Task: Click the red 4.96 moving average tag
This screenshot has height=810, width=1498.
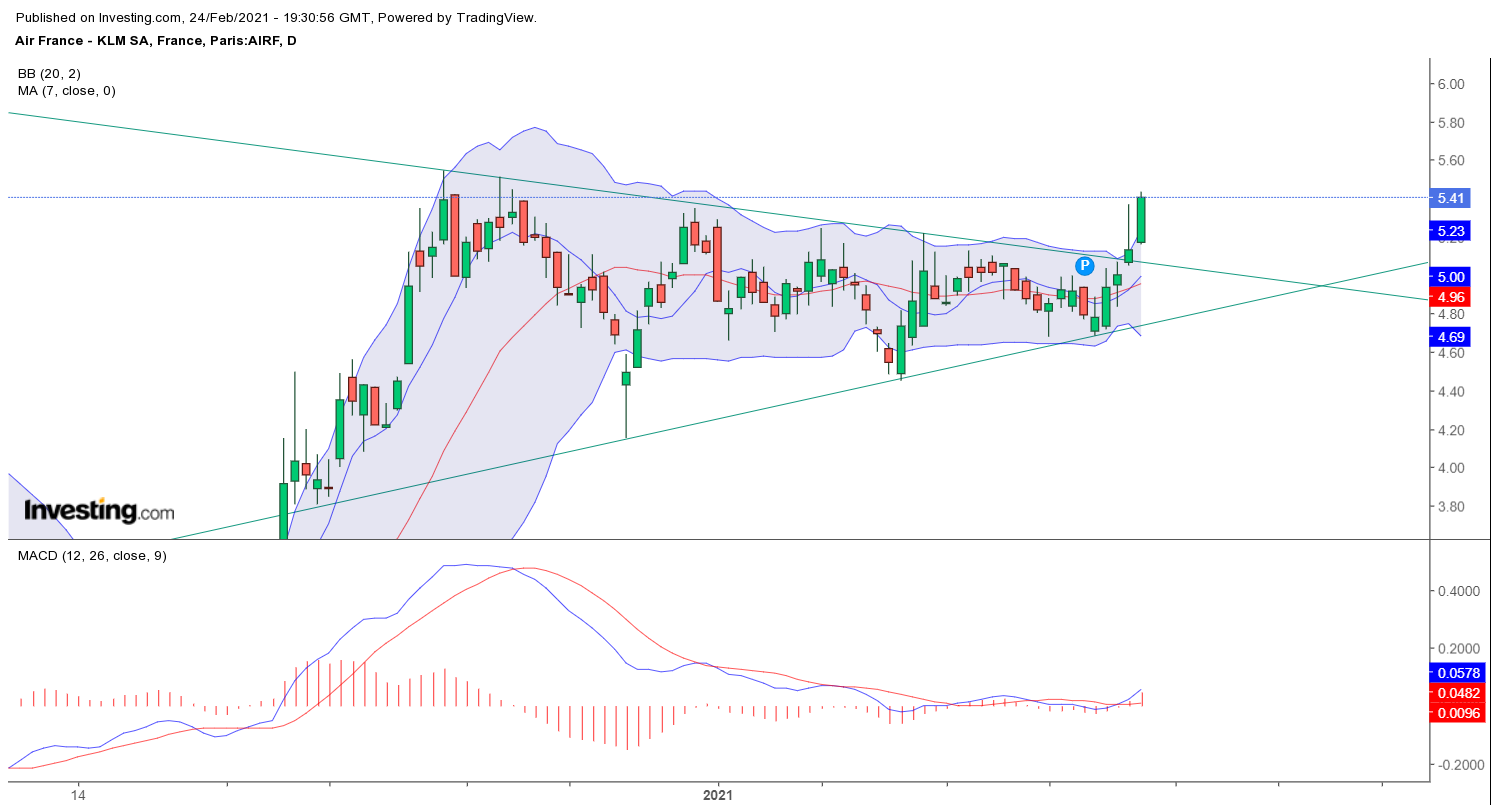Action: coord(1451,297)
